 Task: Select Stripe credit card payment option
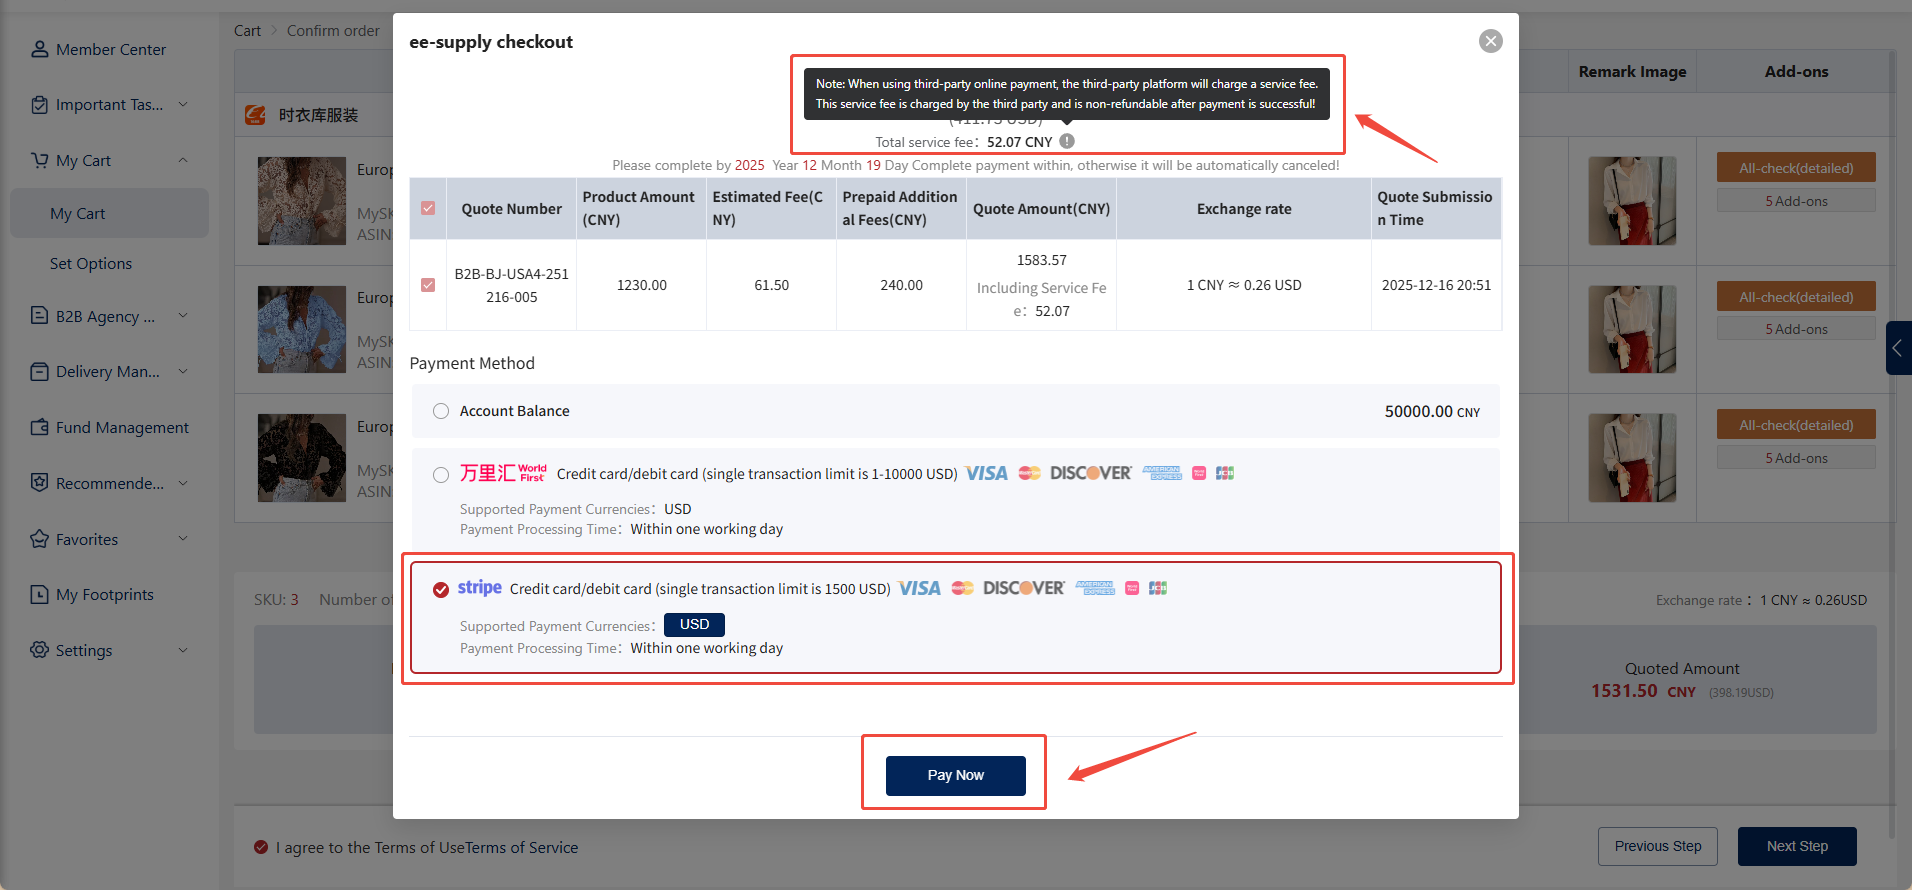tap(441, 590)
